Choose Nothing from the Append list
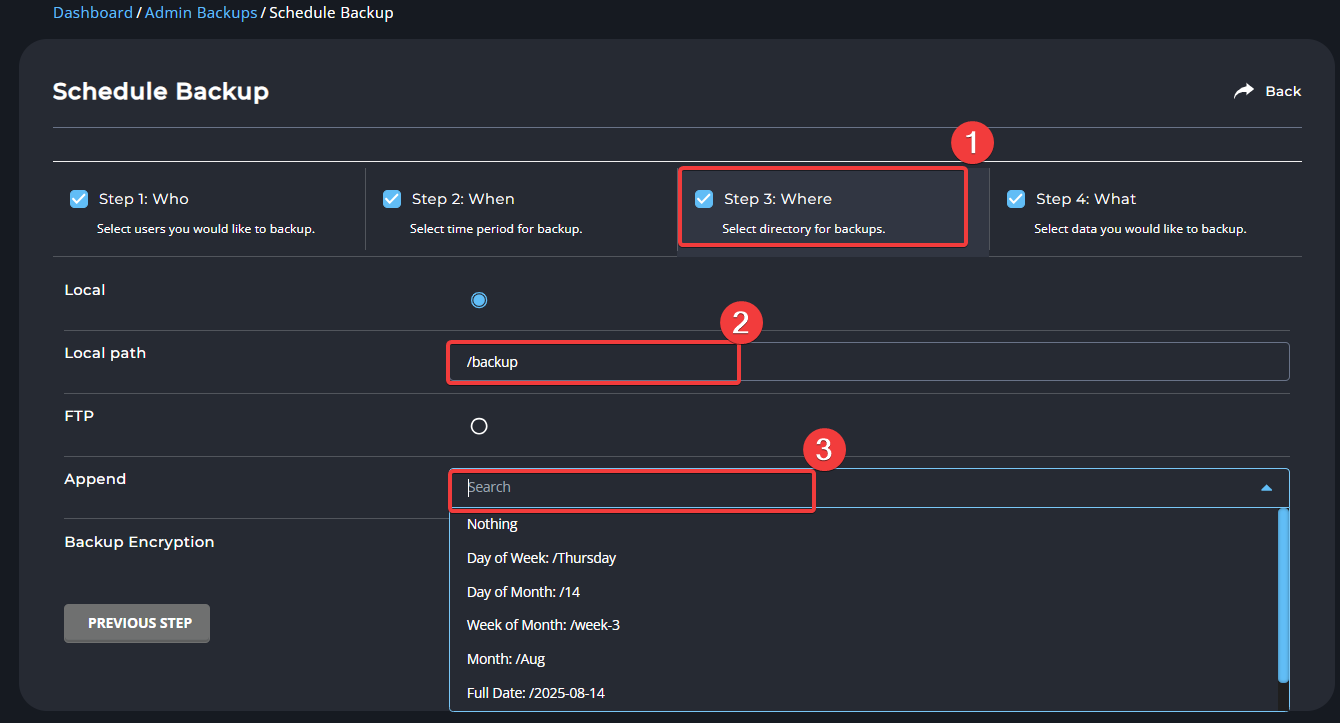The image size is (1340, 723). point(492,524)
